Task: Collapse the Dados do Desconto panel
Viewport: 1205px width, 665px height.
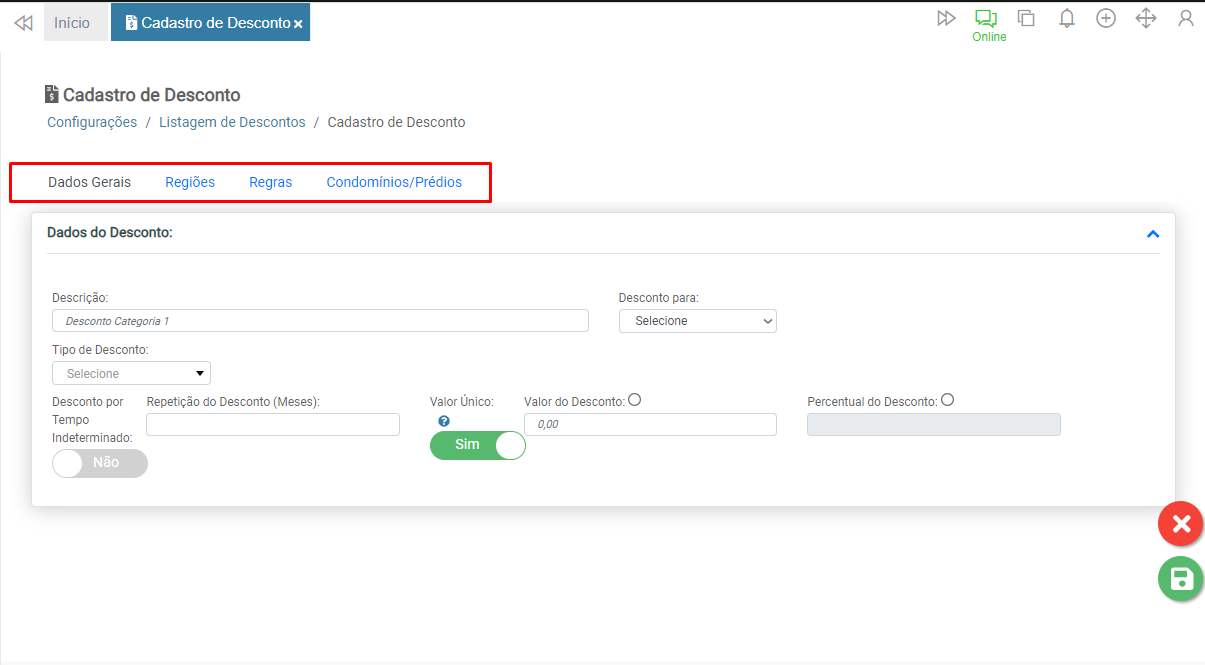Action: point(1153,234)
